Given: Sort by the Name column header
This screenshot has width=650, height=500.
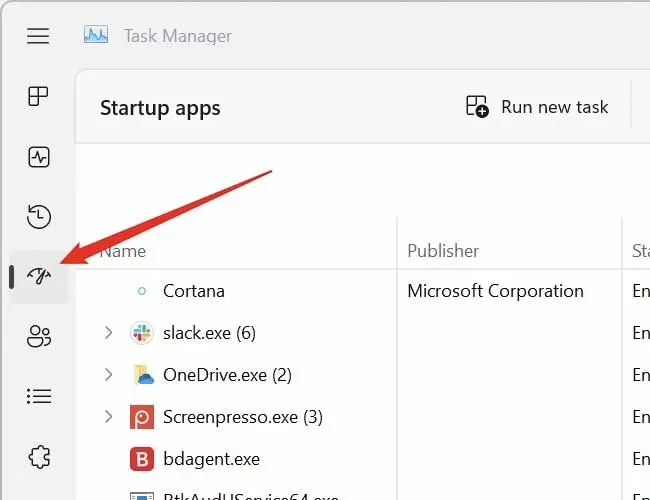Looking at the screenshot, I should tap(123, 251).
